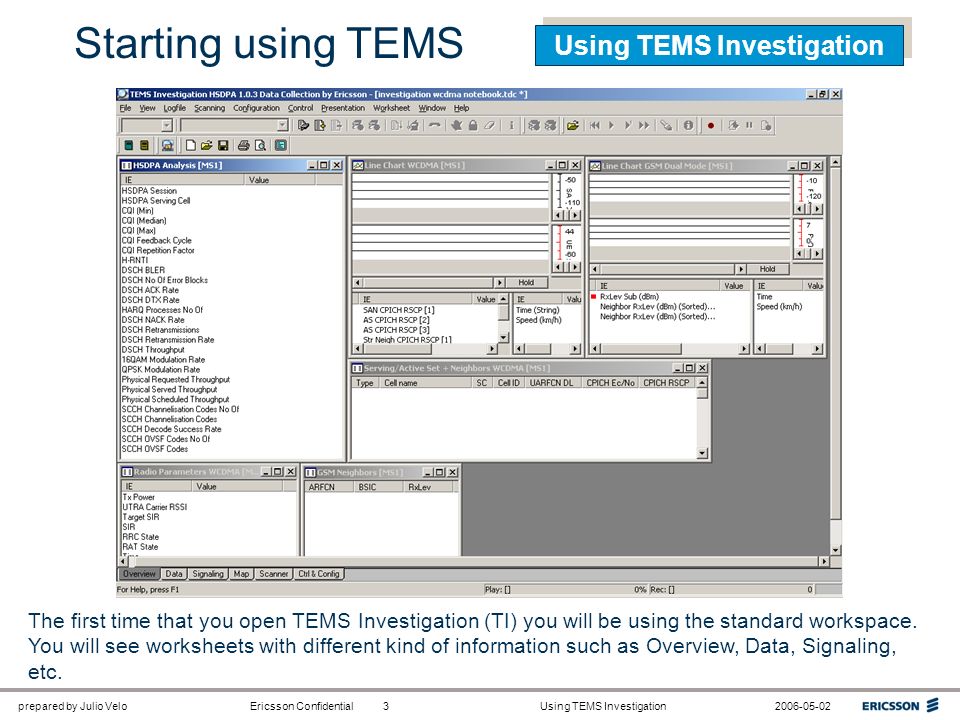960x720 pixels.
Task: Click Hold button in Line Chart WCDMA window
Action: coord(526,282)
